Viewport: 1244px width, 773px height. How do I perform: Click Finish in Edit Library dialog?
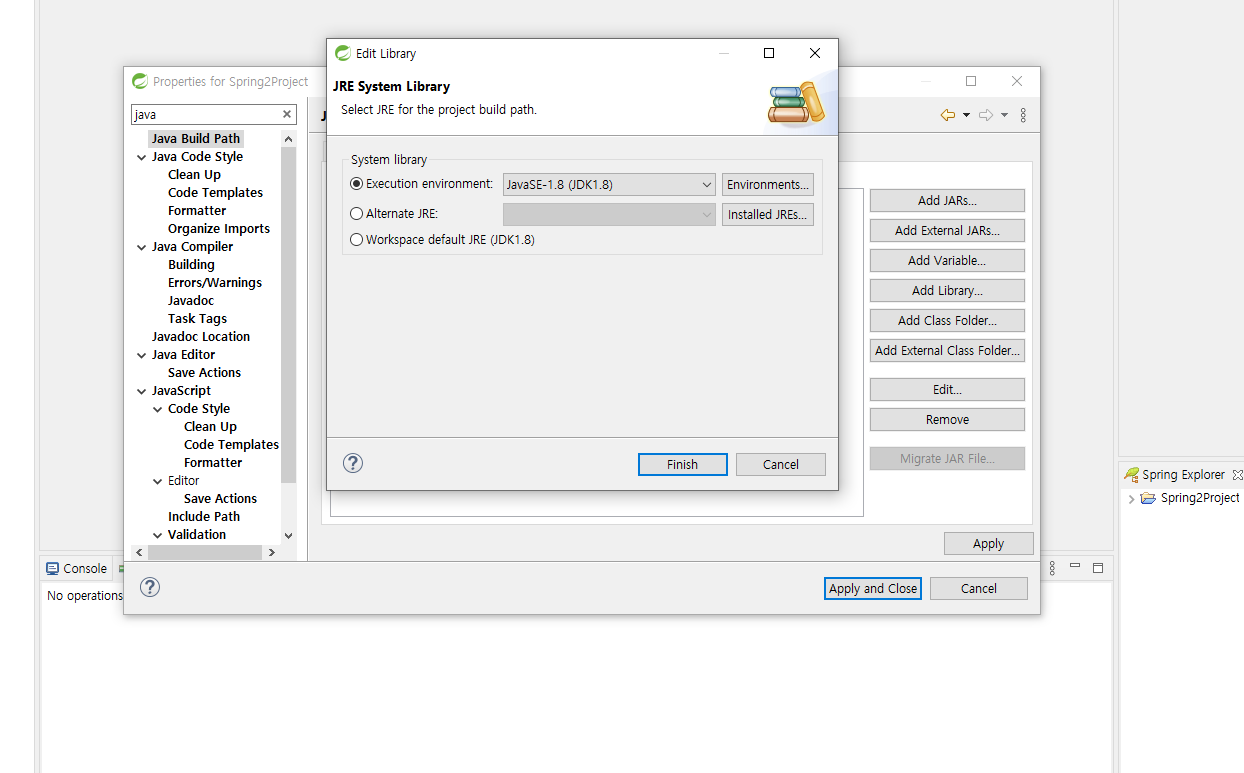click(683, 464)
